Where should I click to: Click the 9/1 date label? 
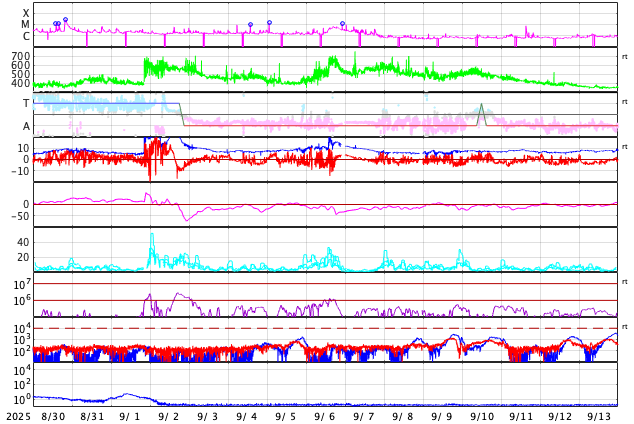point(131,416)
